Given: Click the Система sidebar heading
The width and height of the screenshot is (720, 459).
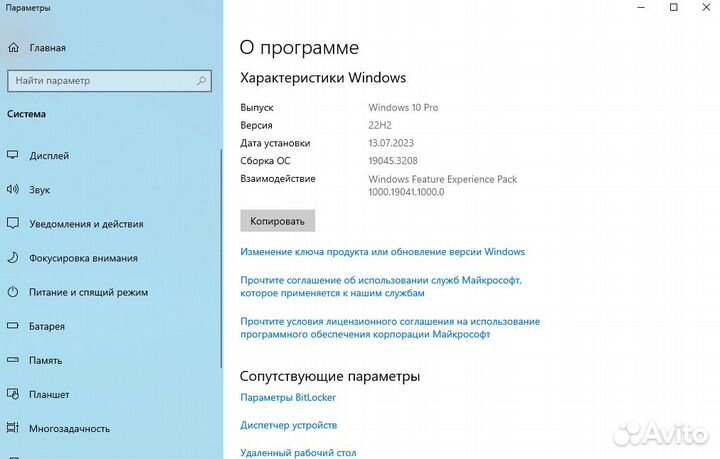Looking at the screenshot, I should click(x=26, y=114).
